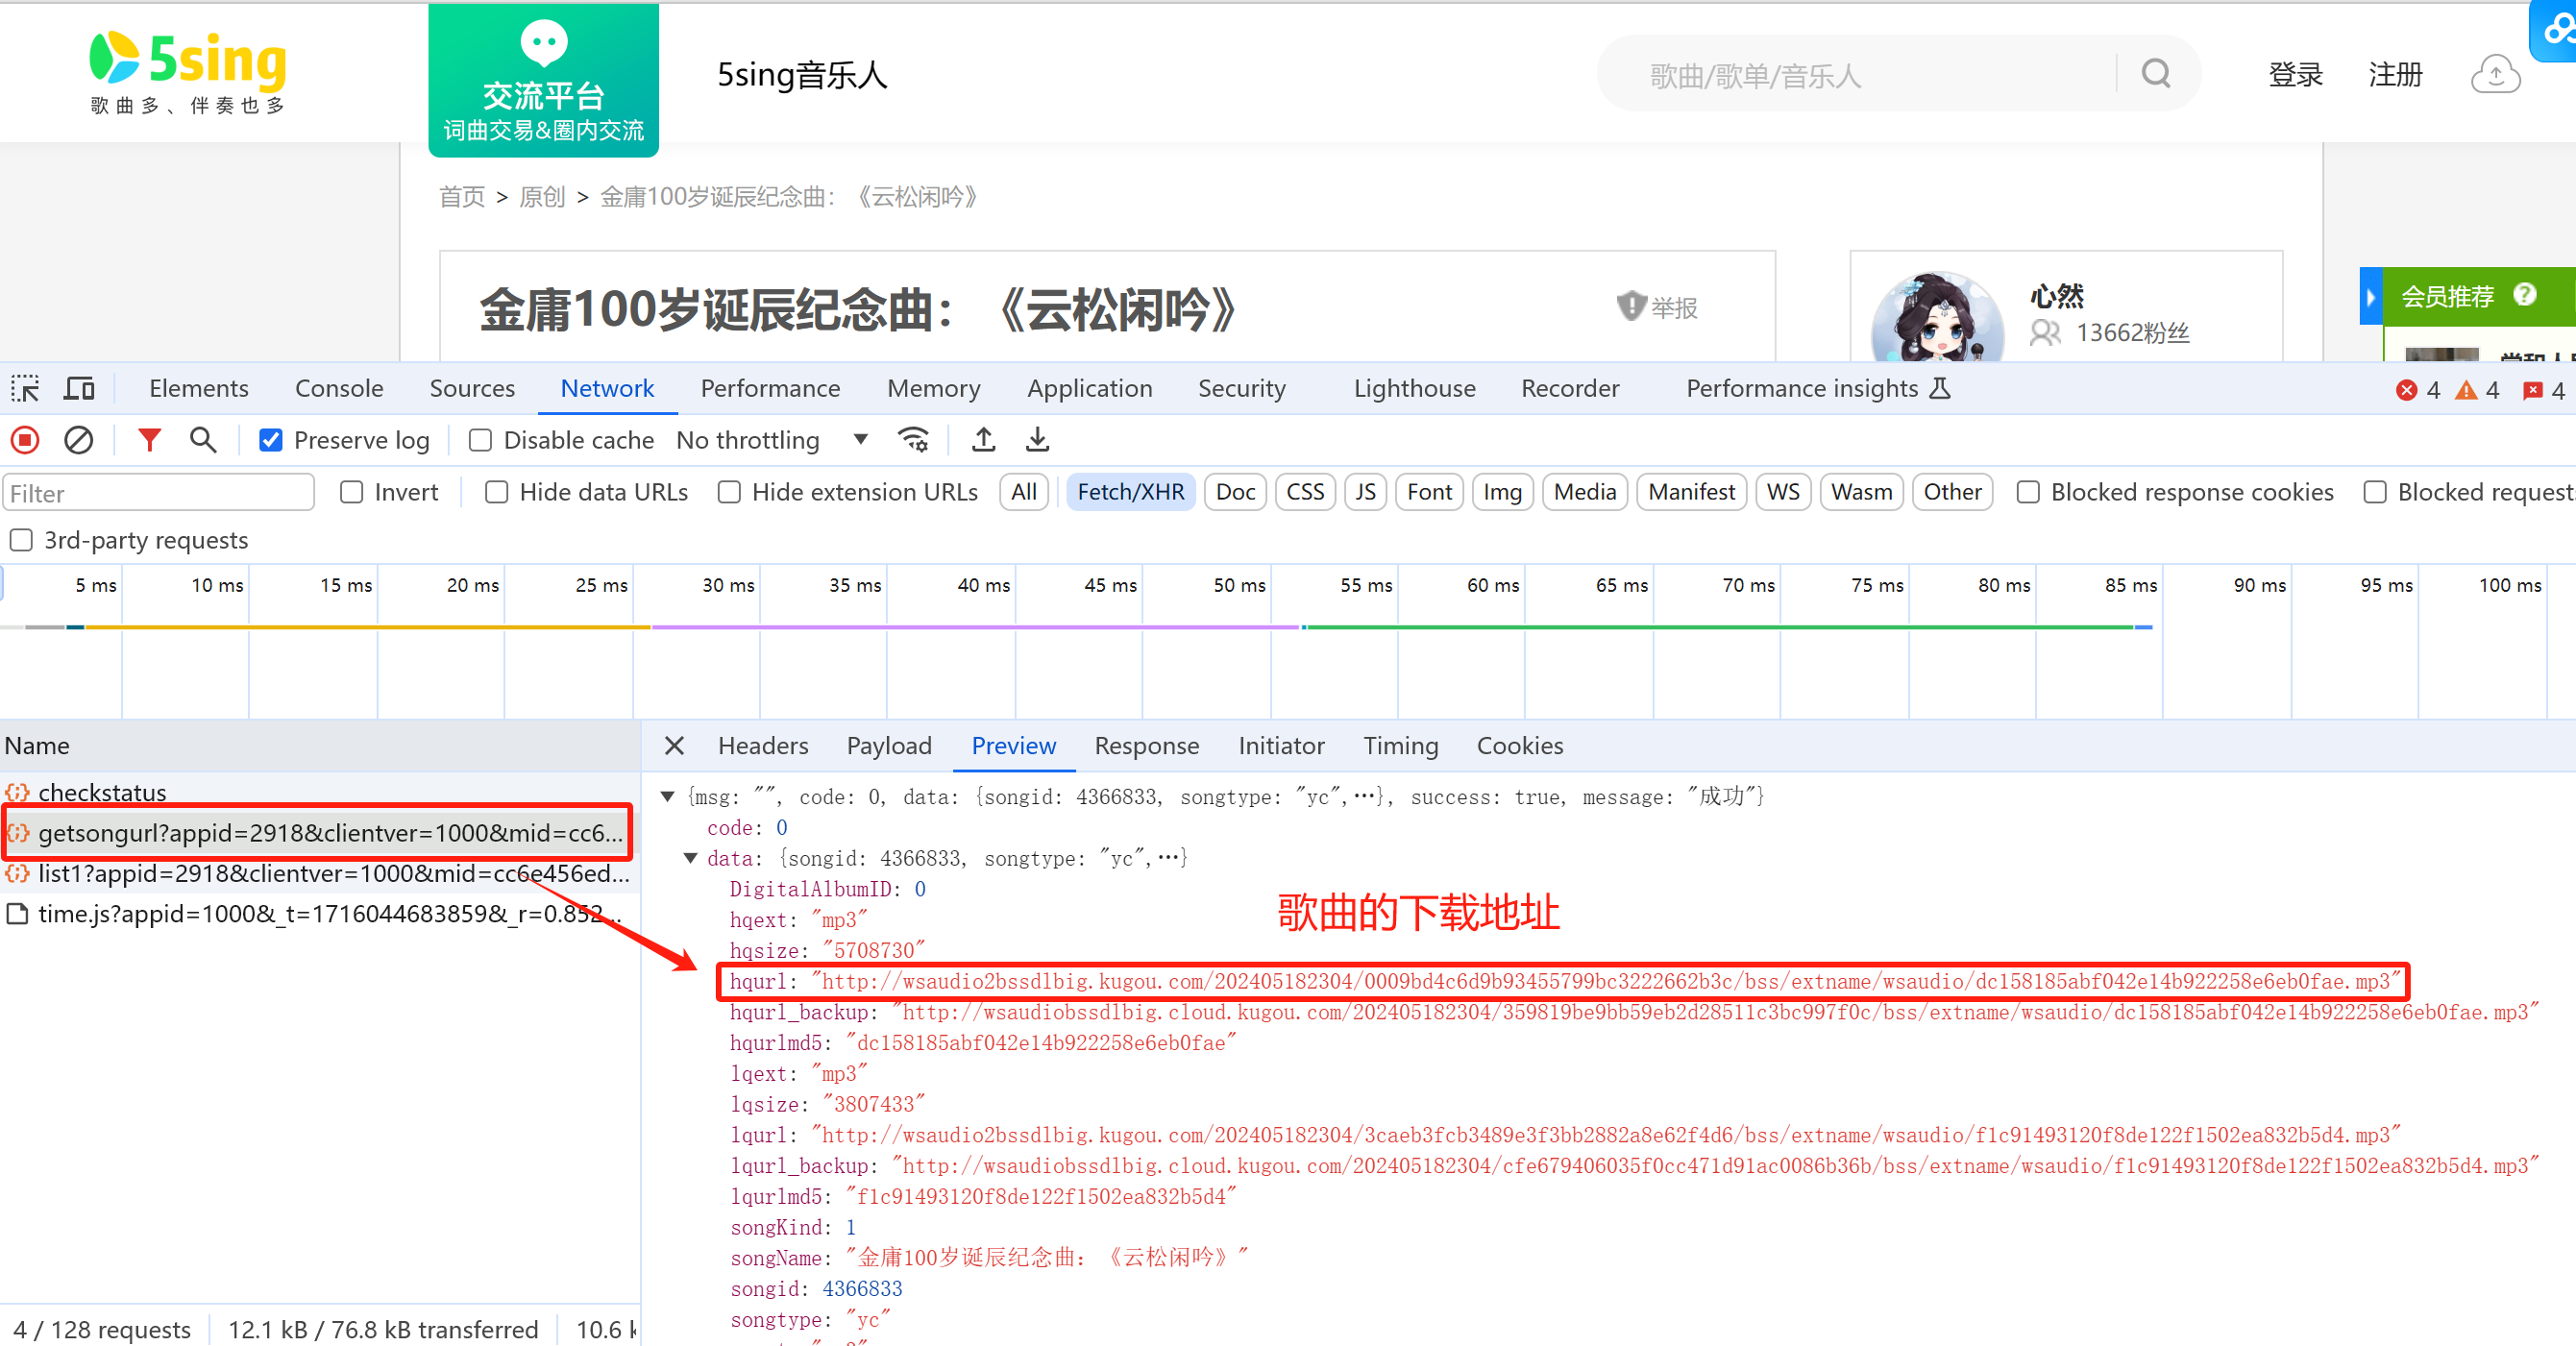
Task: Click the fans icon next to 13662粉丝
Action: 2046,332
